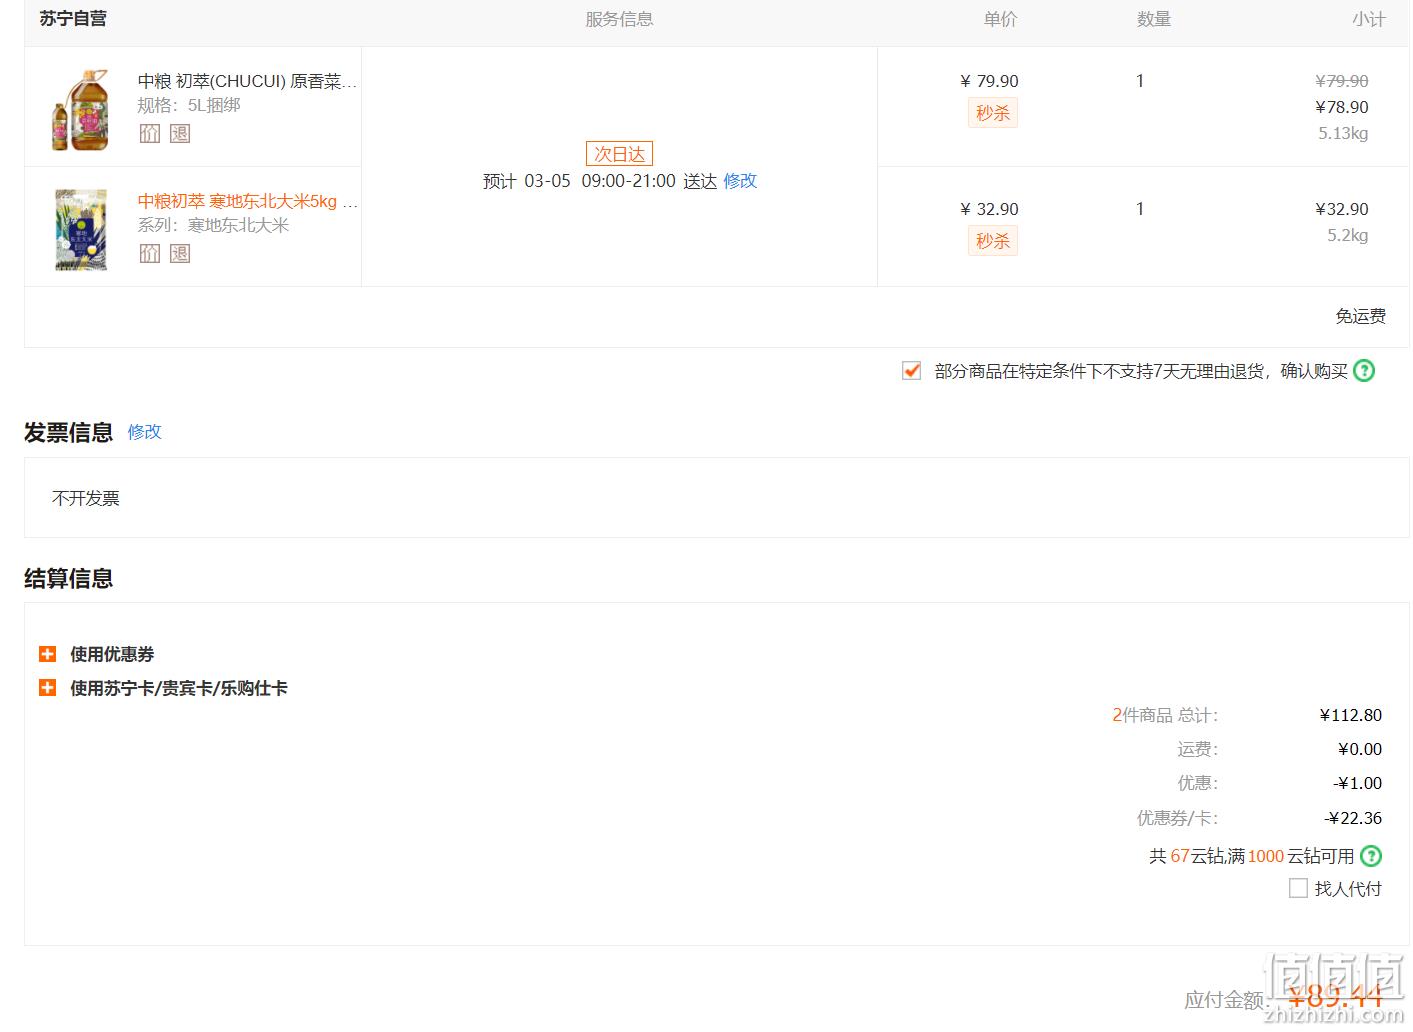Click the ¥112.80 total amount
This screenshot has height=1032, width=1413.
[x=1351, y=715]
